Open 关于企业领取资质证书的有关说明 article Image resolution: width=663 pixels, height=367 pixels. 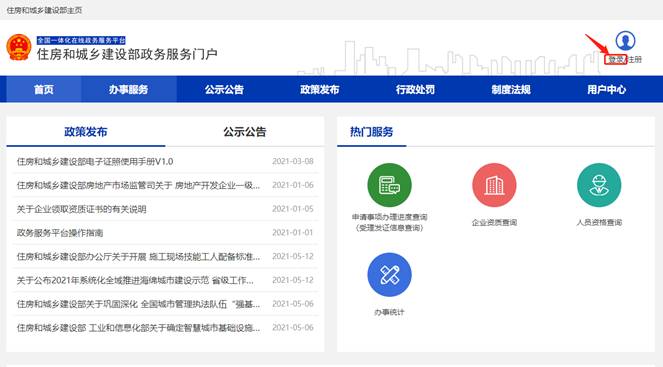tap(81, 209)
